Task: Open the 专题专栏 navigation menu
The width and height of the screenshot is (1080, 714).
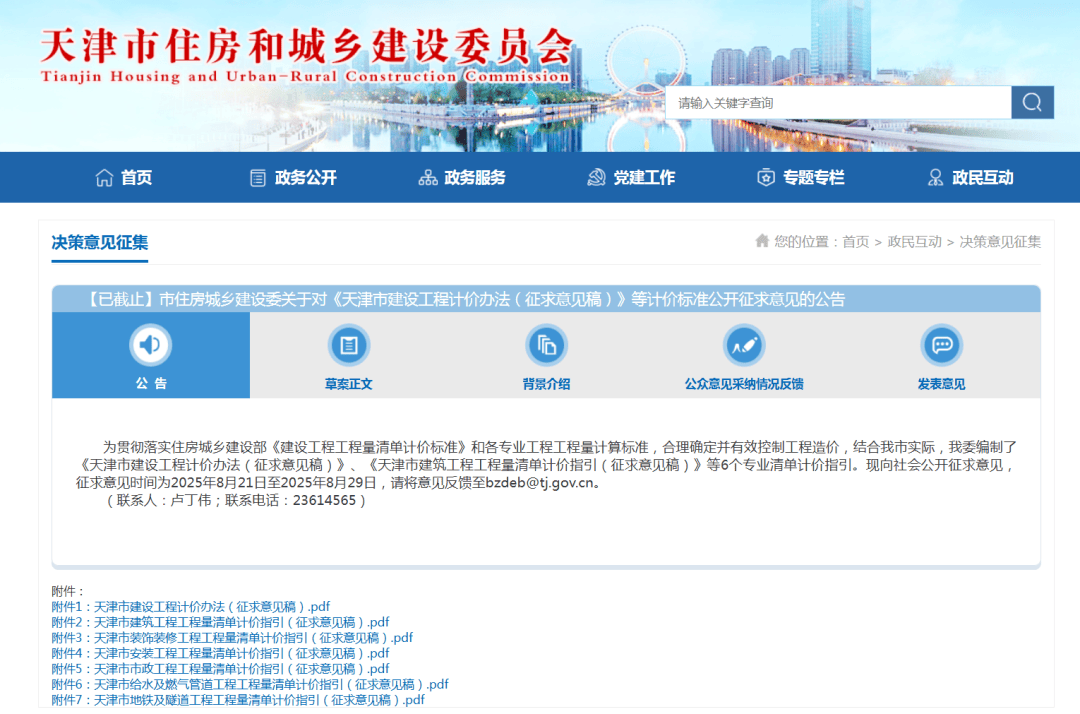Action: point(800,178)
